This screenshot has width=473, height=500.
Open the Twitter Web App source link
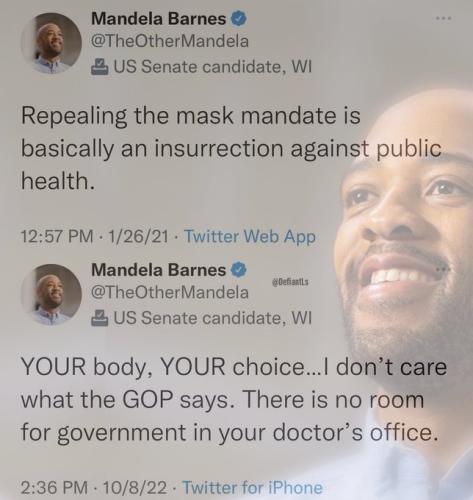(250, 236)
